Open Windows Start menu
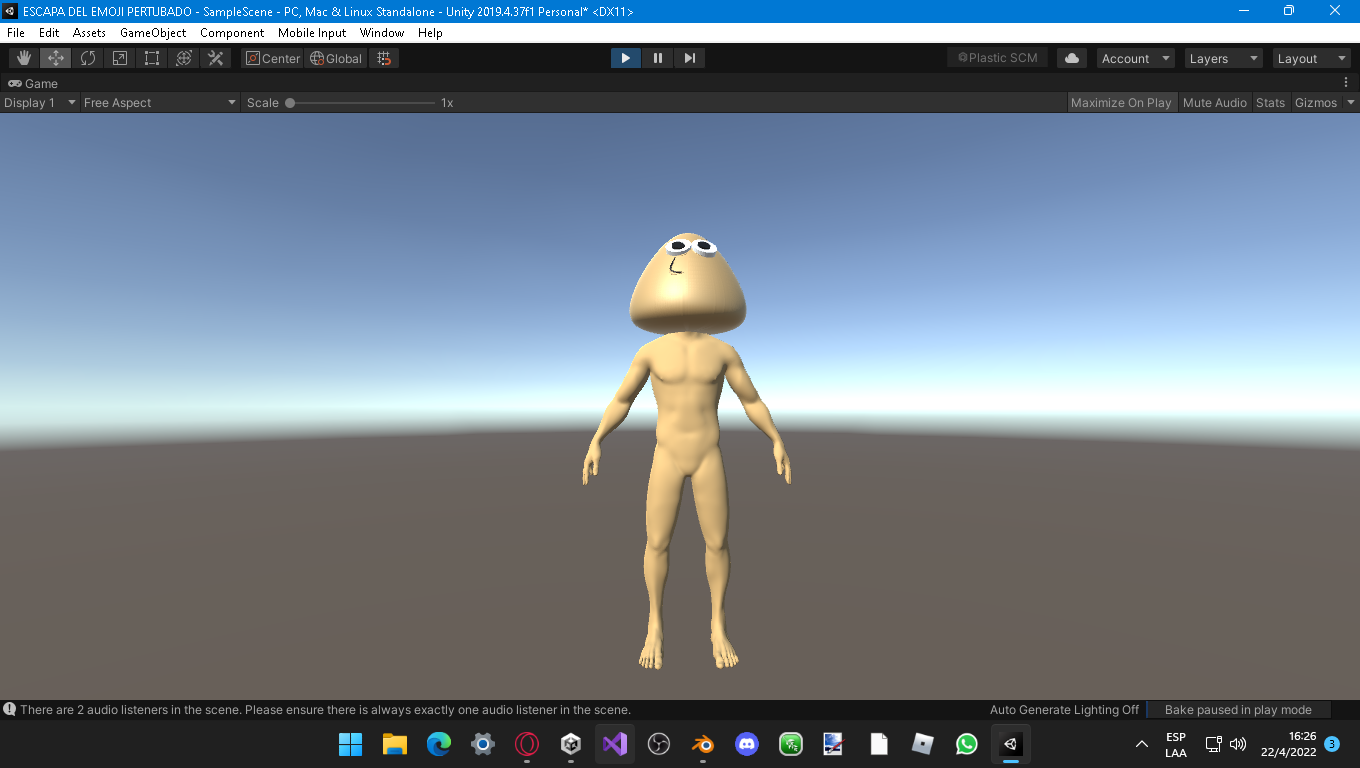The height and width of the screenshot is (768, 1360). pos(351,744)
